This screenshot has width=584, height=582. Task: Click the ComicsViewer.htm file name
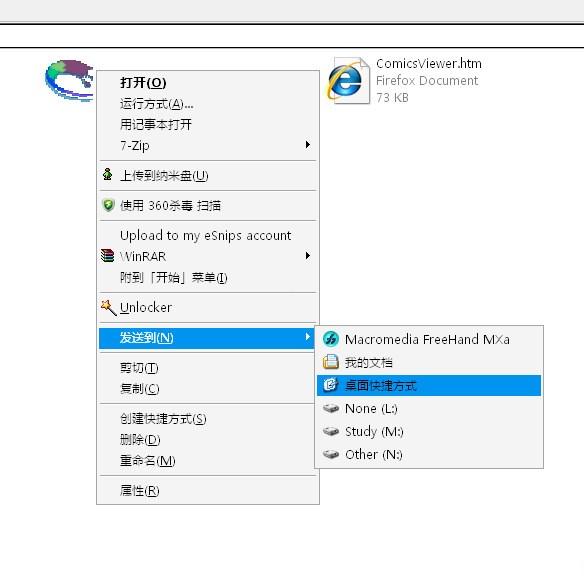pos(429,64)
